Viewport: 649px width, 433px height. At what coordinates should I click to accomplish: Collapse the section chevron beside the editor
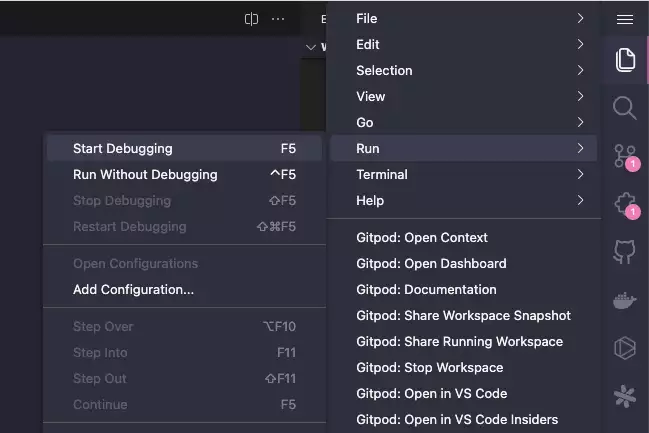pyautogui.click(x=310, y=47)
